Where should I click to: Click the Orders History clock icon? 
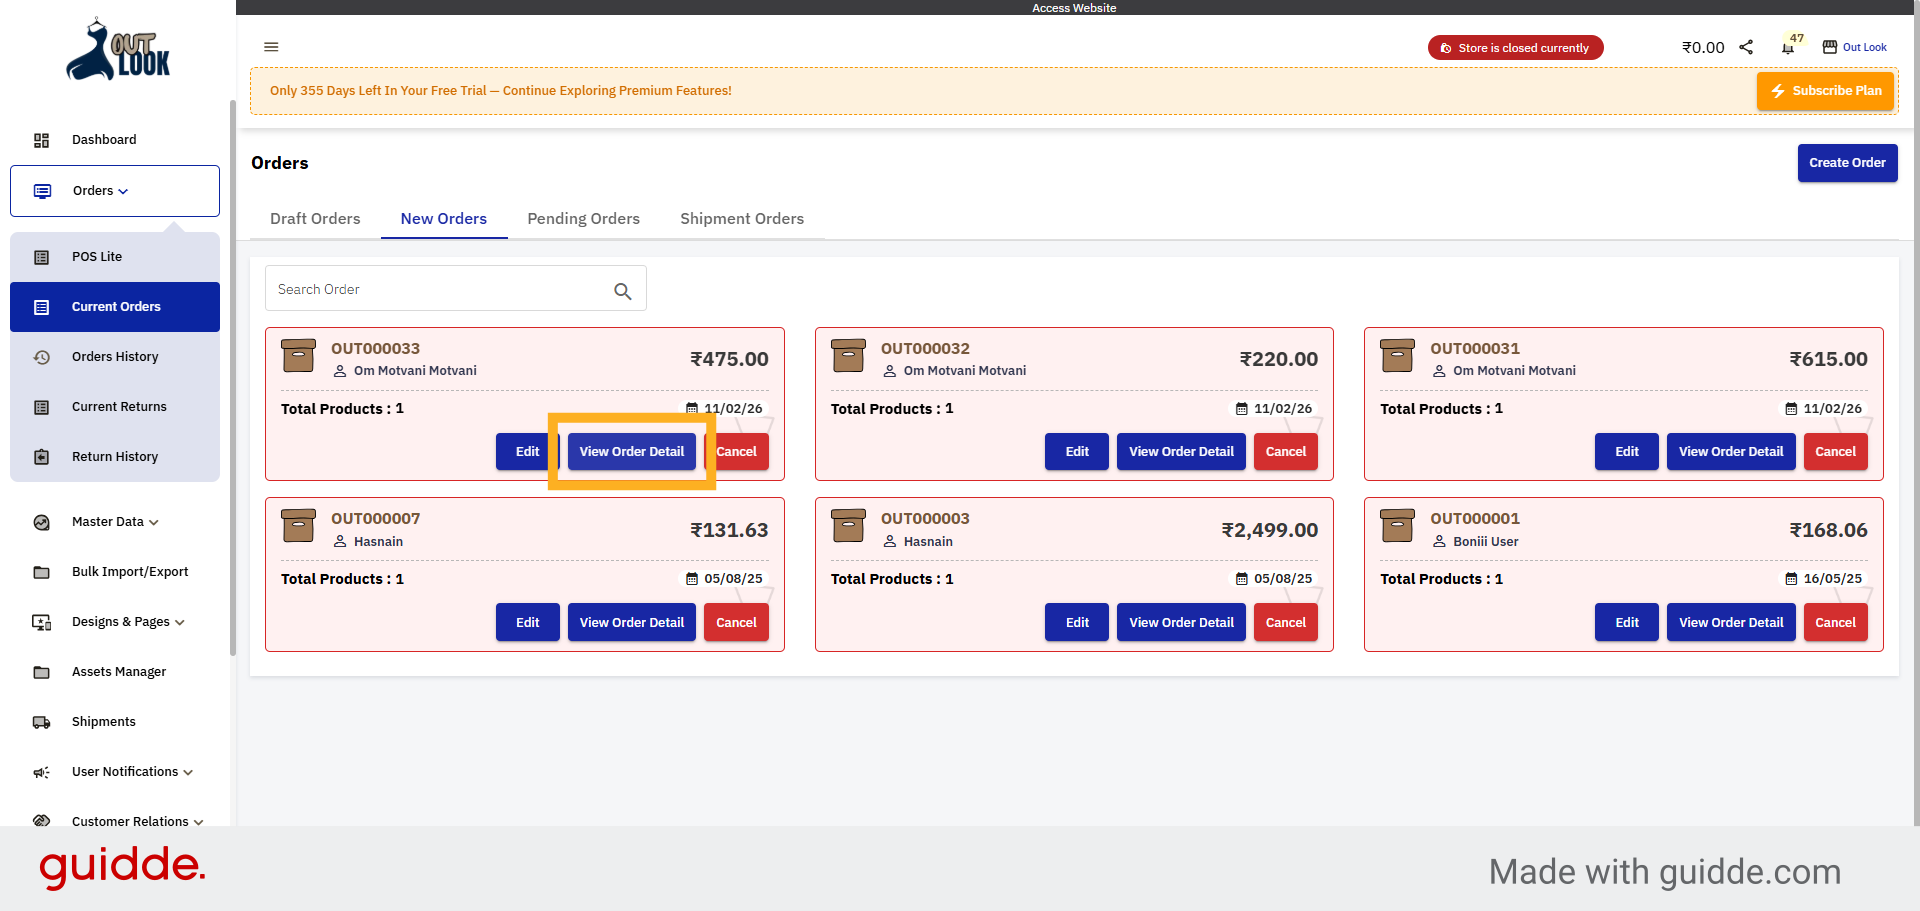pos(41,357)
